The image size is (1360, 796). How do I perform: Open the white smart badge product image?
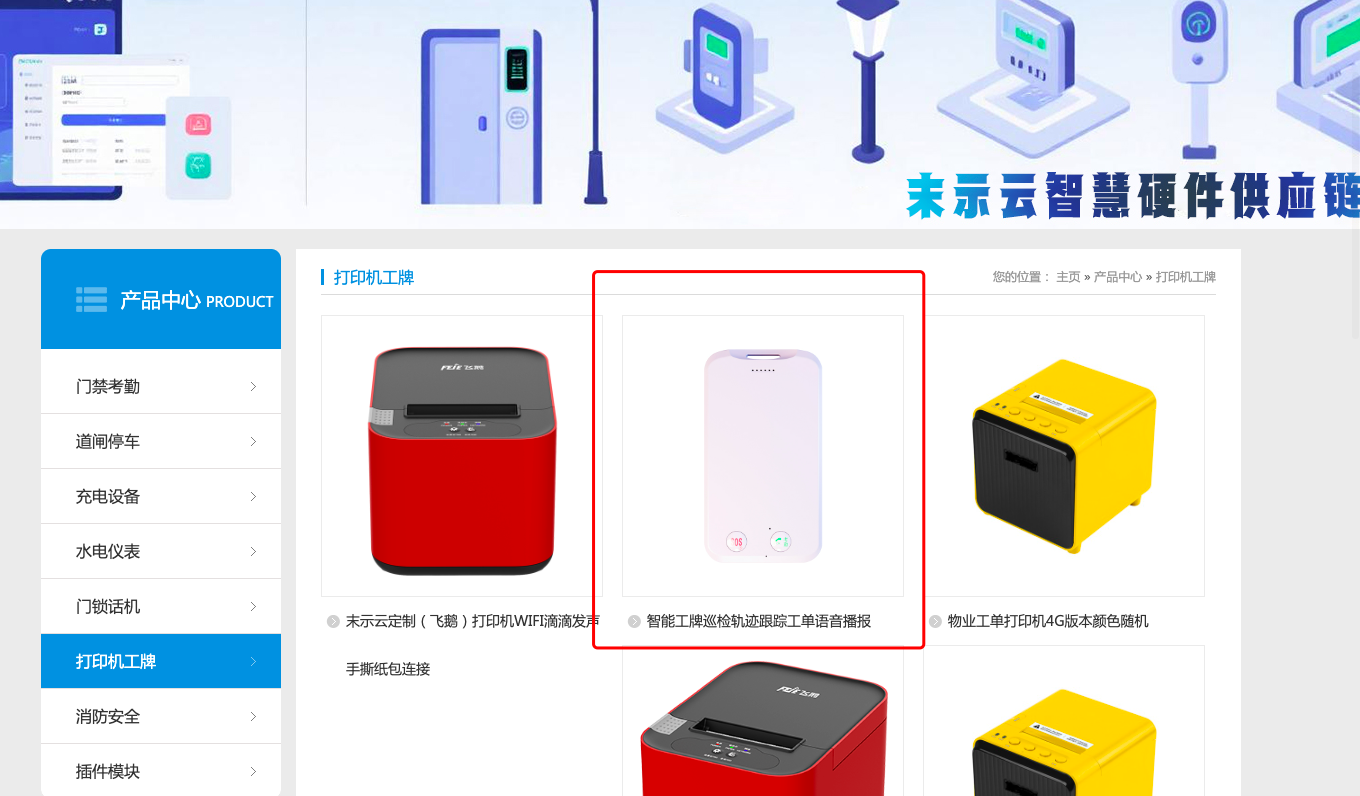click(763, 456)
